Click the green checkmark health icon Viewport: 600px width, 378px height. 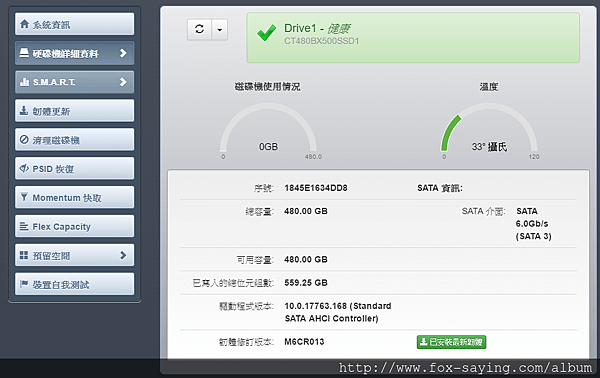pos(267,33)
